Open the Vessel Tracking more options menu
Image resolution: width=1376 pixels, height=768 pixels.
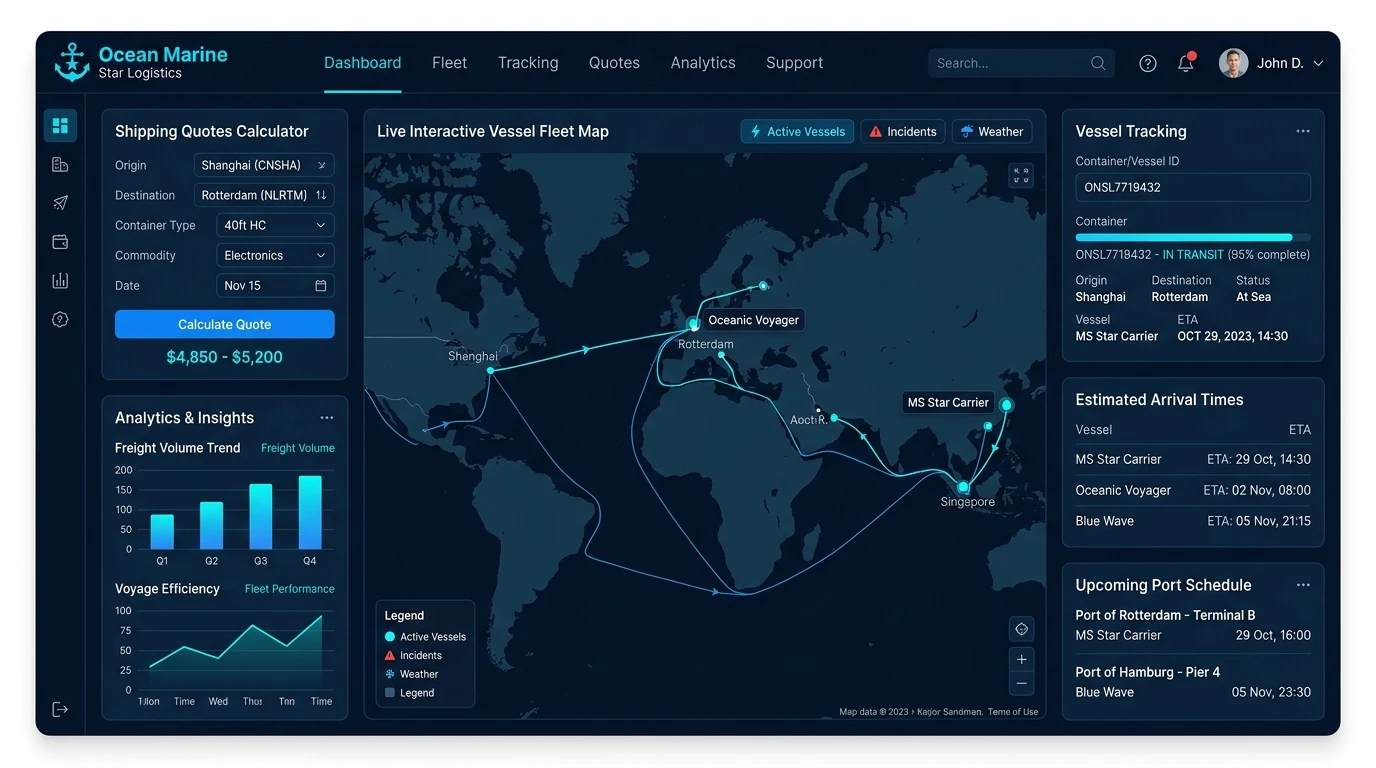[1303, 131]
